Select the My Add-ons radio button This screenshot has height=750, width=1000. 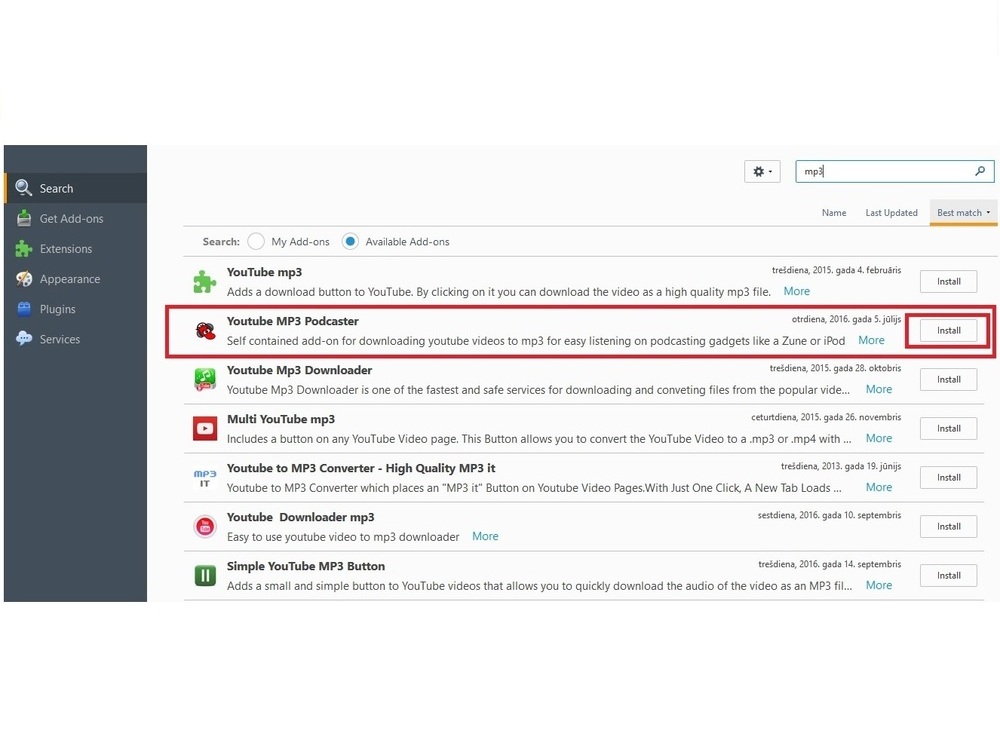256,241
